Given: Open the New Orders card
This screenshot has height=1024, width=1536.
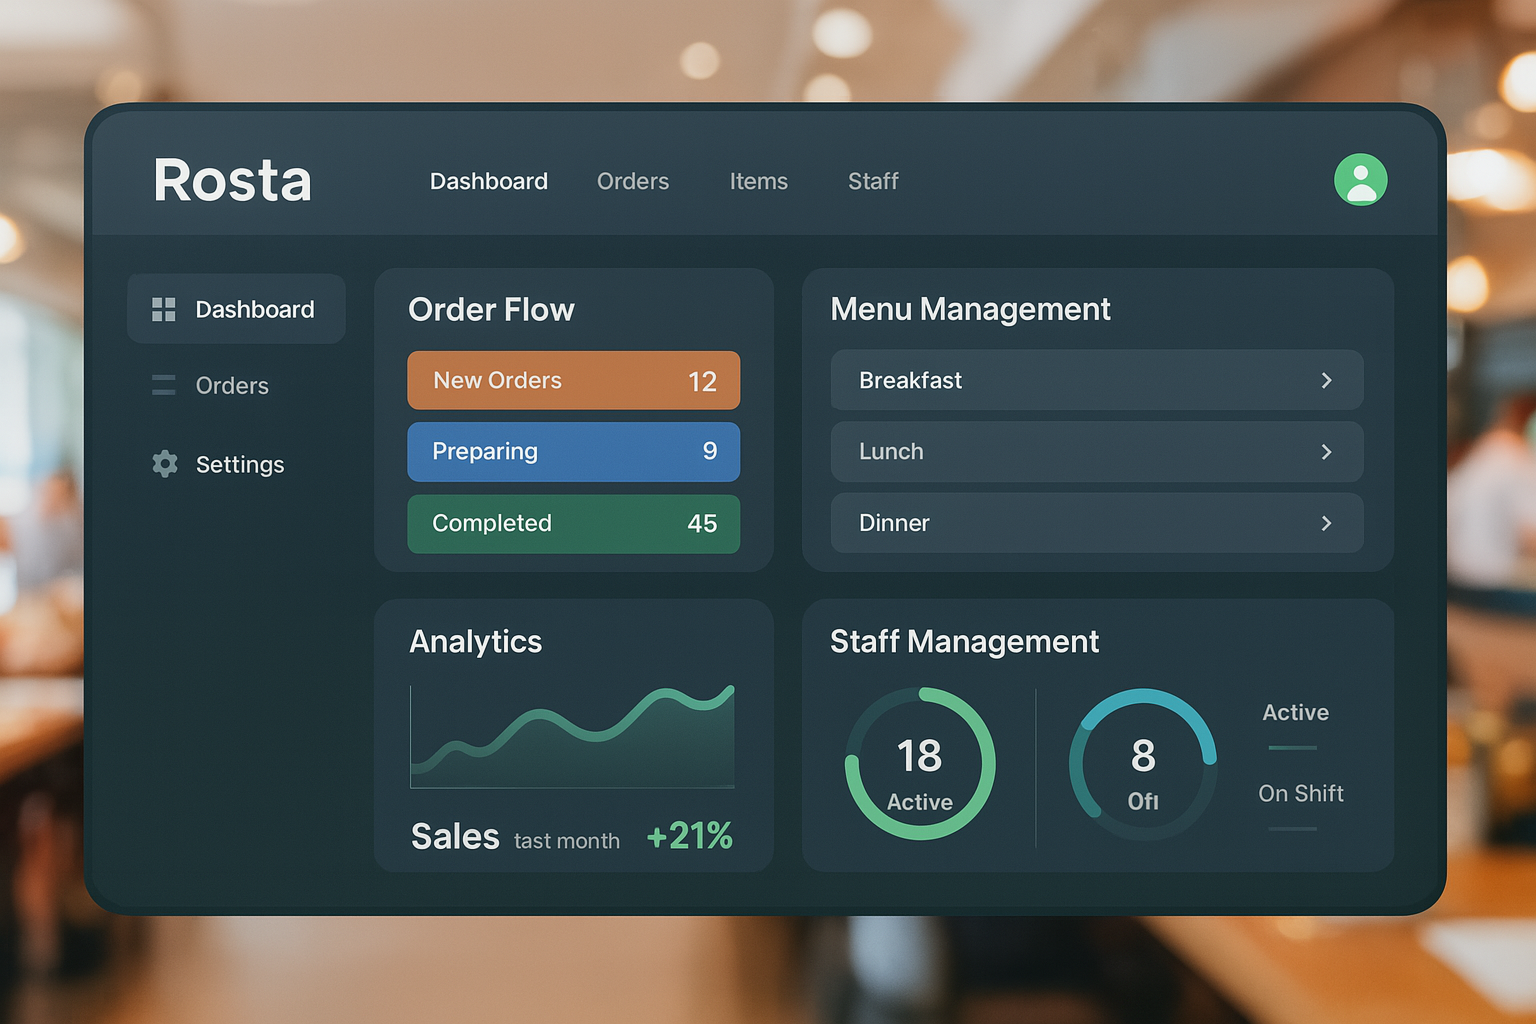Looking at the screenshot, I should pyautogui.click(x=574, y=380).
